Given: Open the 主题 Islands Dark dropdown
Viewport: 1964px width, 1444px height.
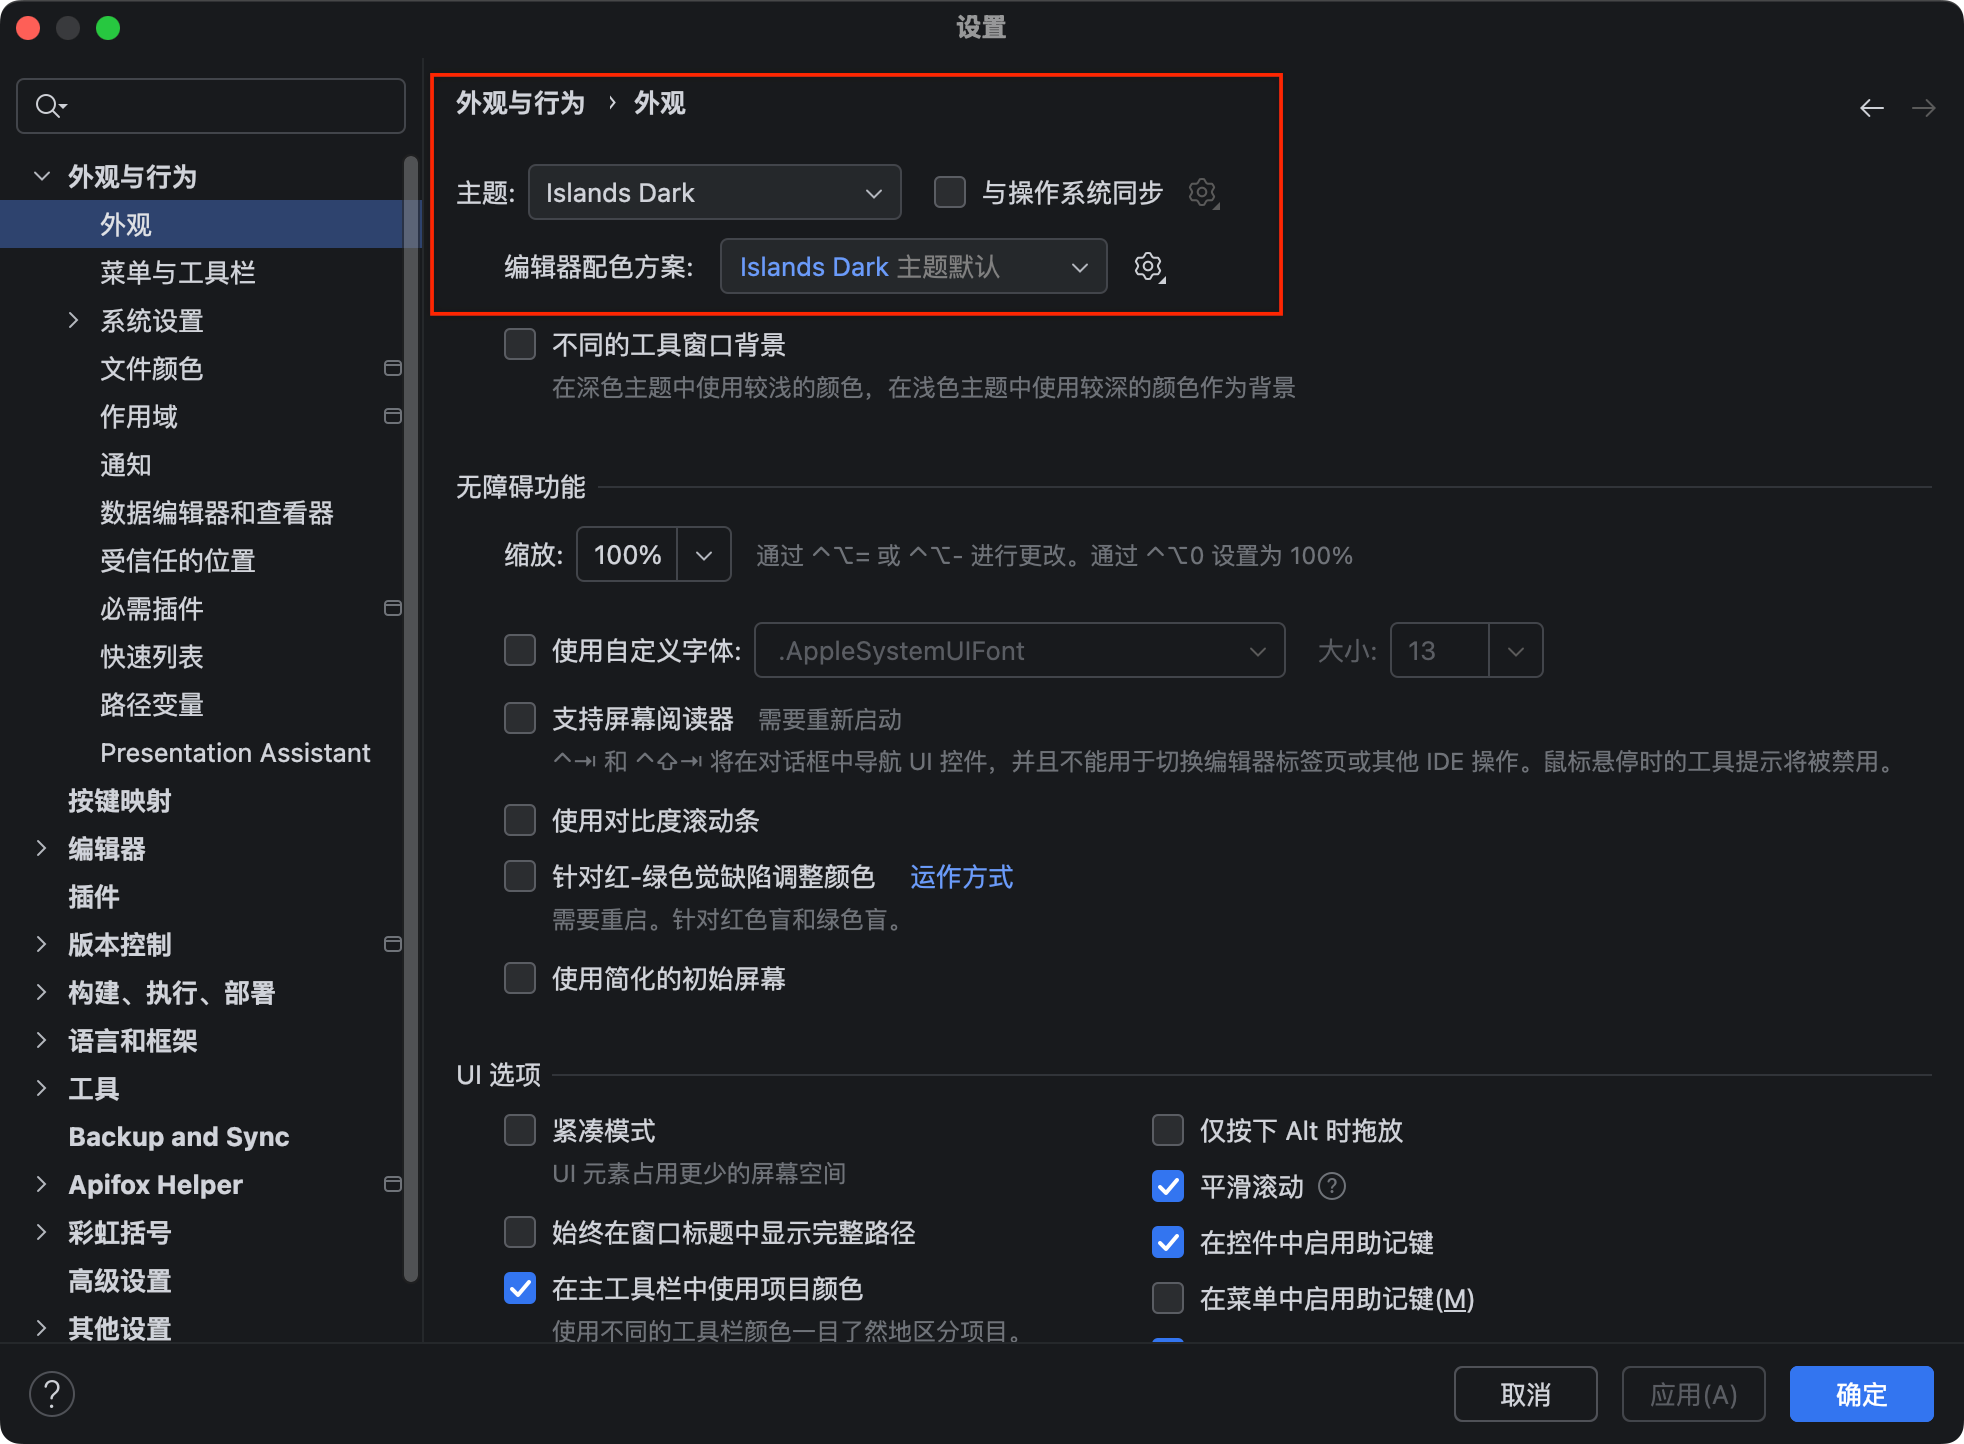Looking at the screenshot, I should point(714,192).
